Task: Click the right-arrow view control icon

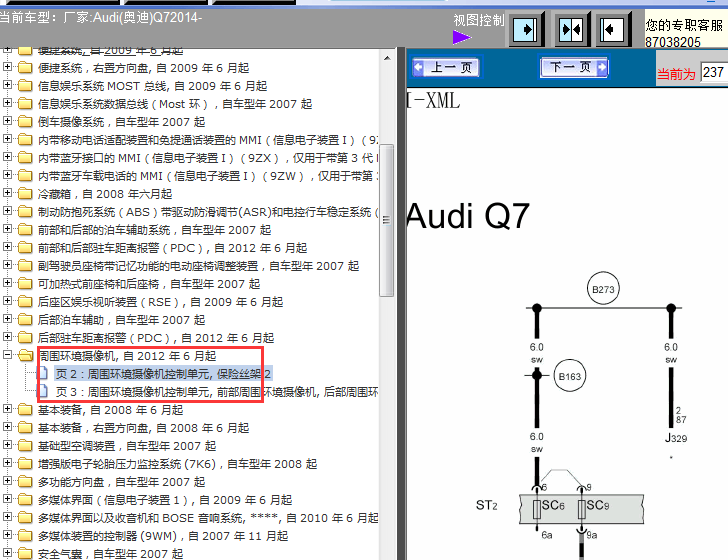Action: [526, 30]
